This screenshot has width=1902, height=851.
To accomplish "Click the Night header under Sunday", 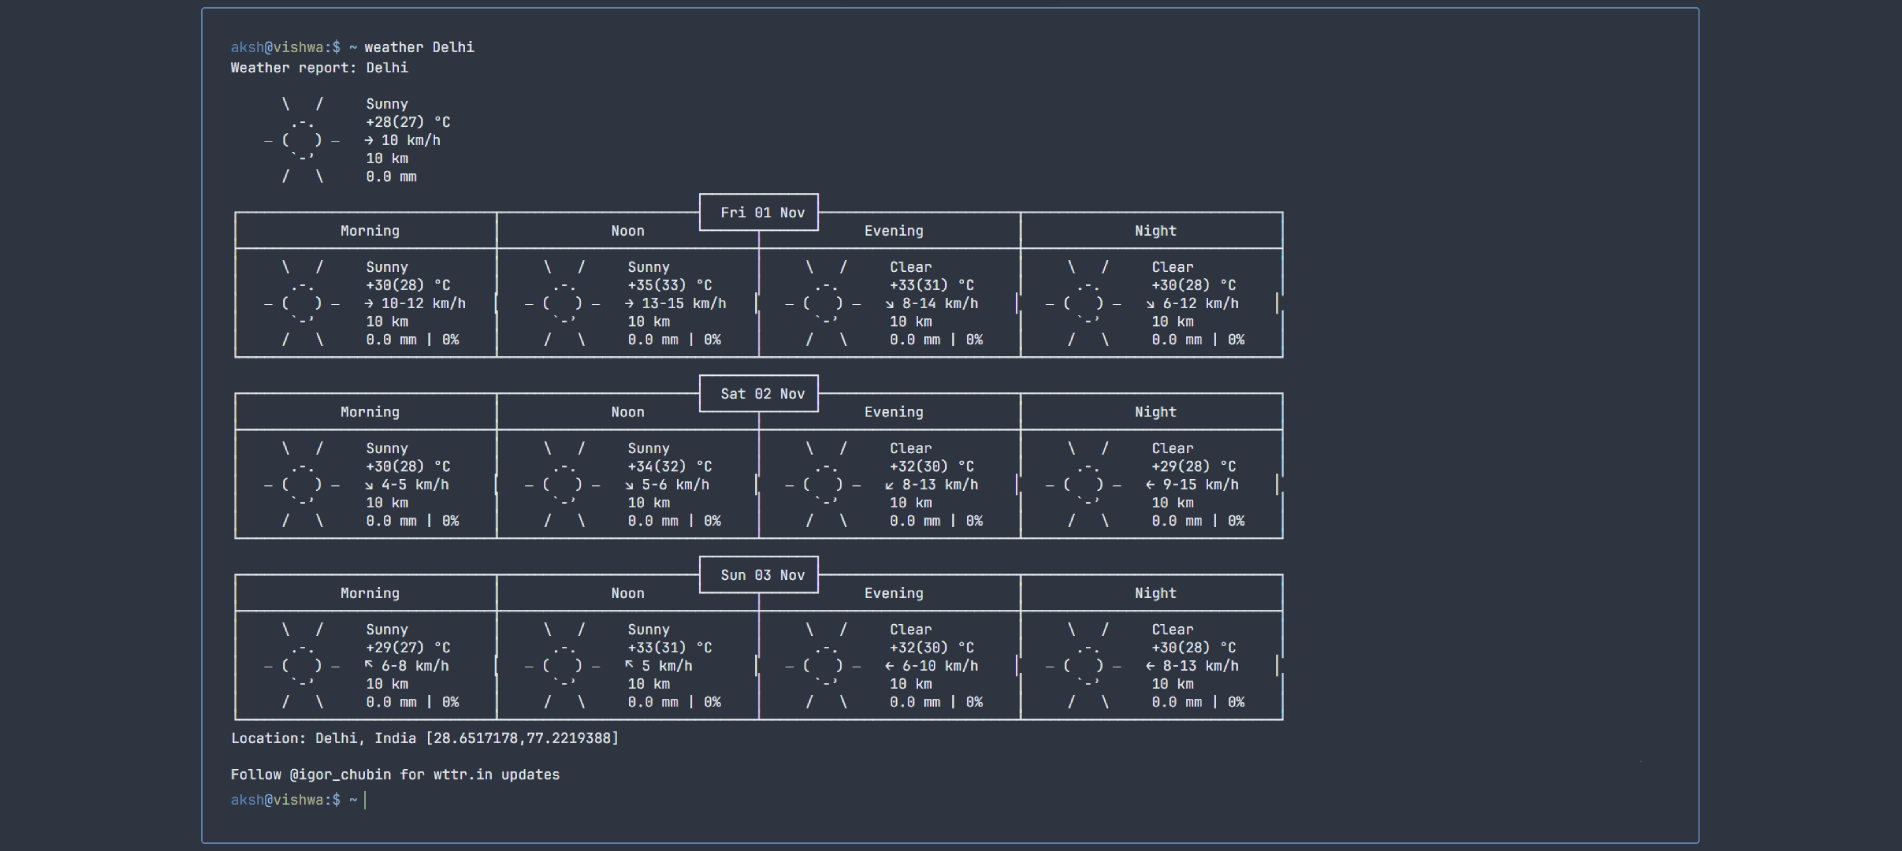I will click(1155, 593).
